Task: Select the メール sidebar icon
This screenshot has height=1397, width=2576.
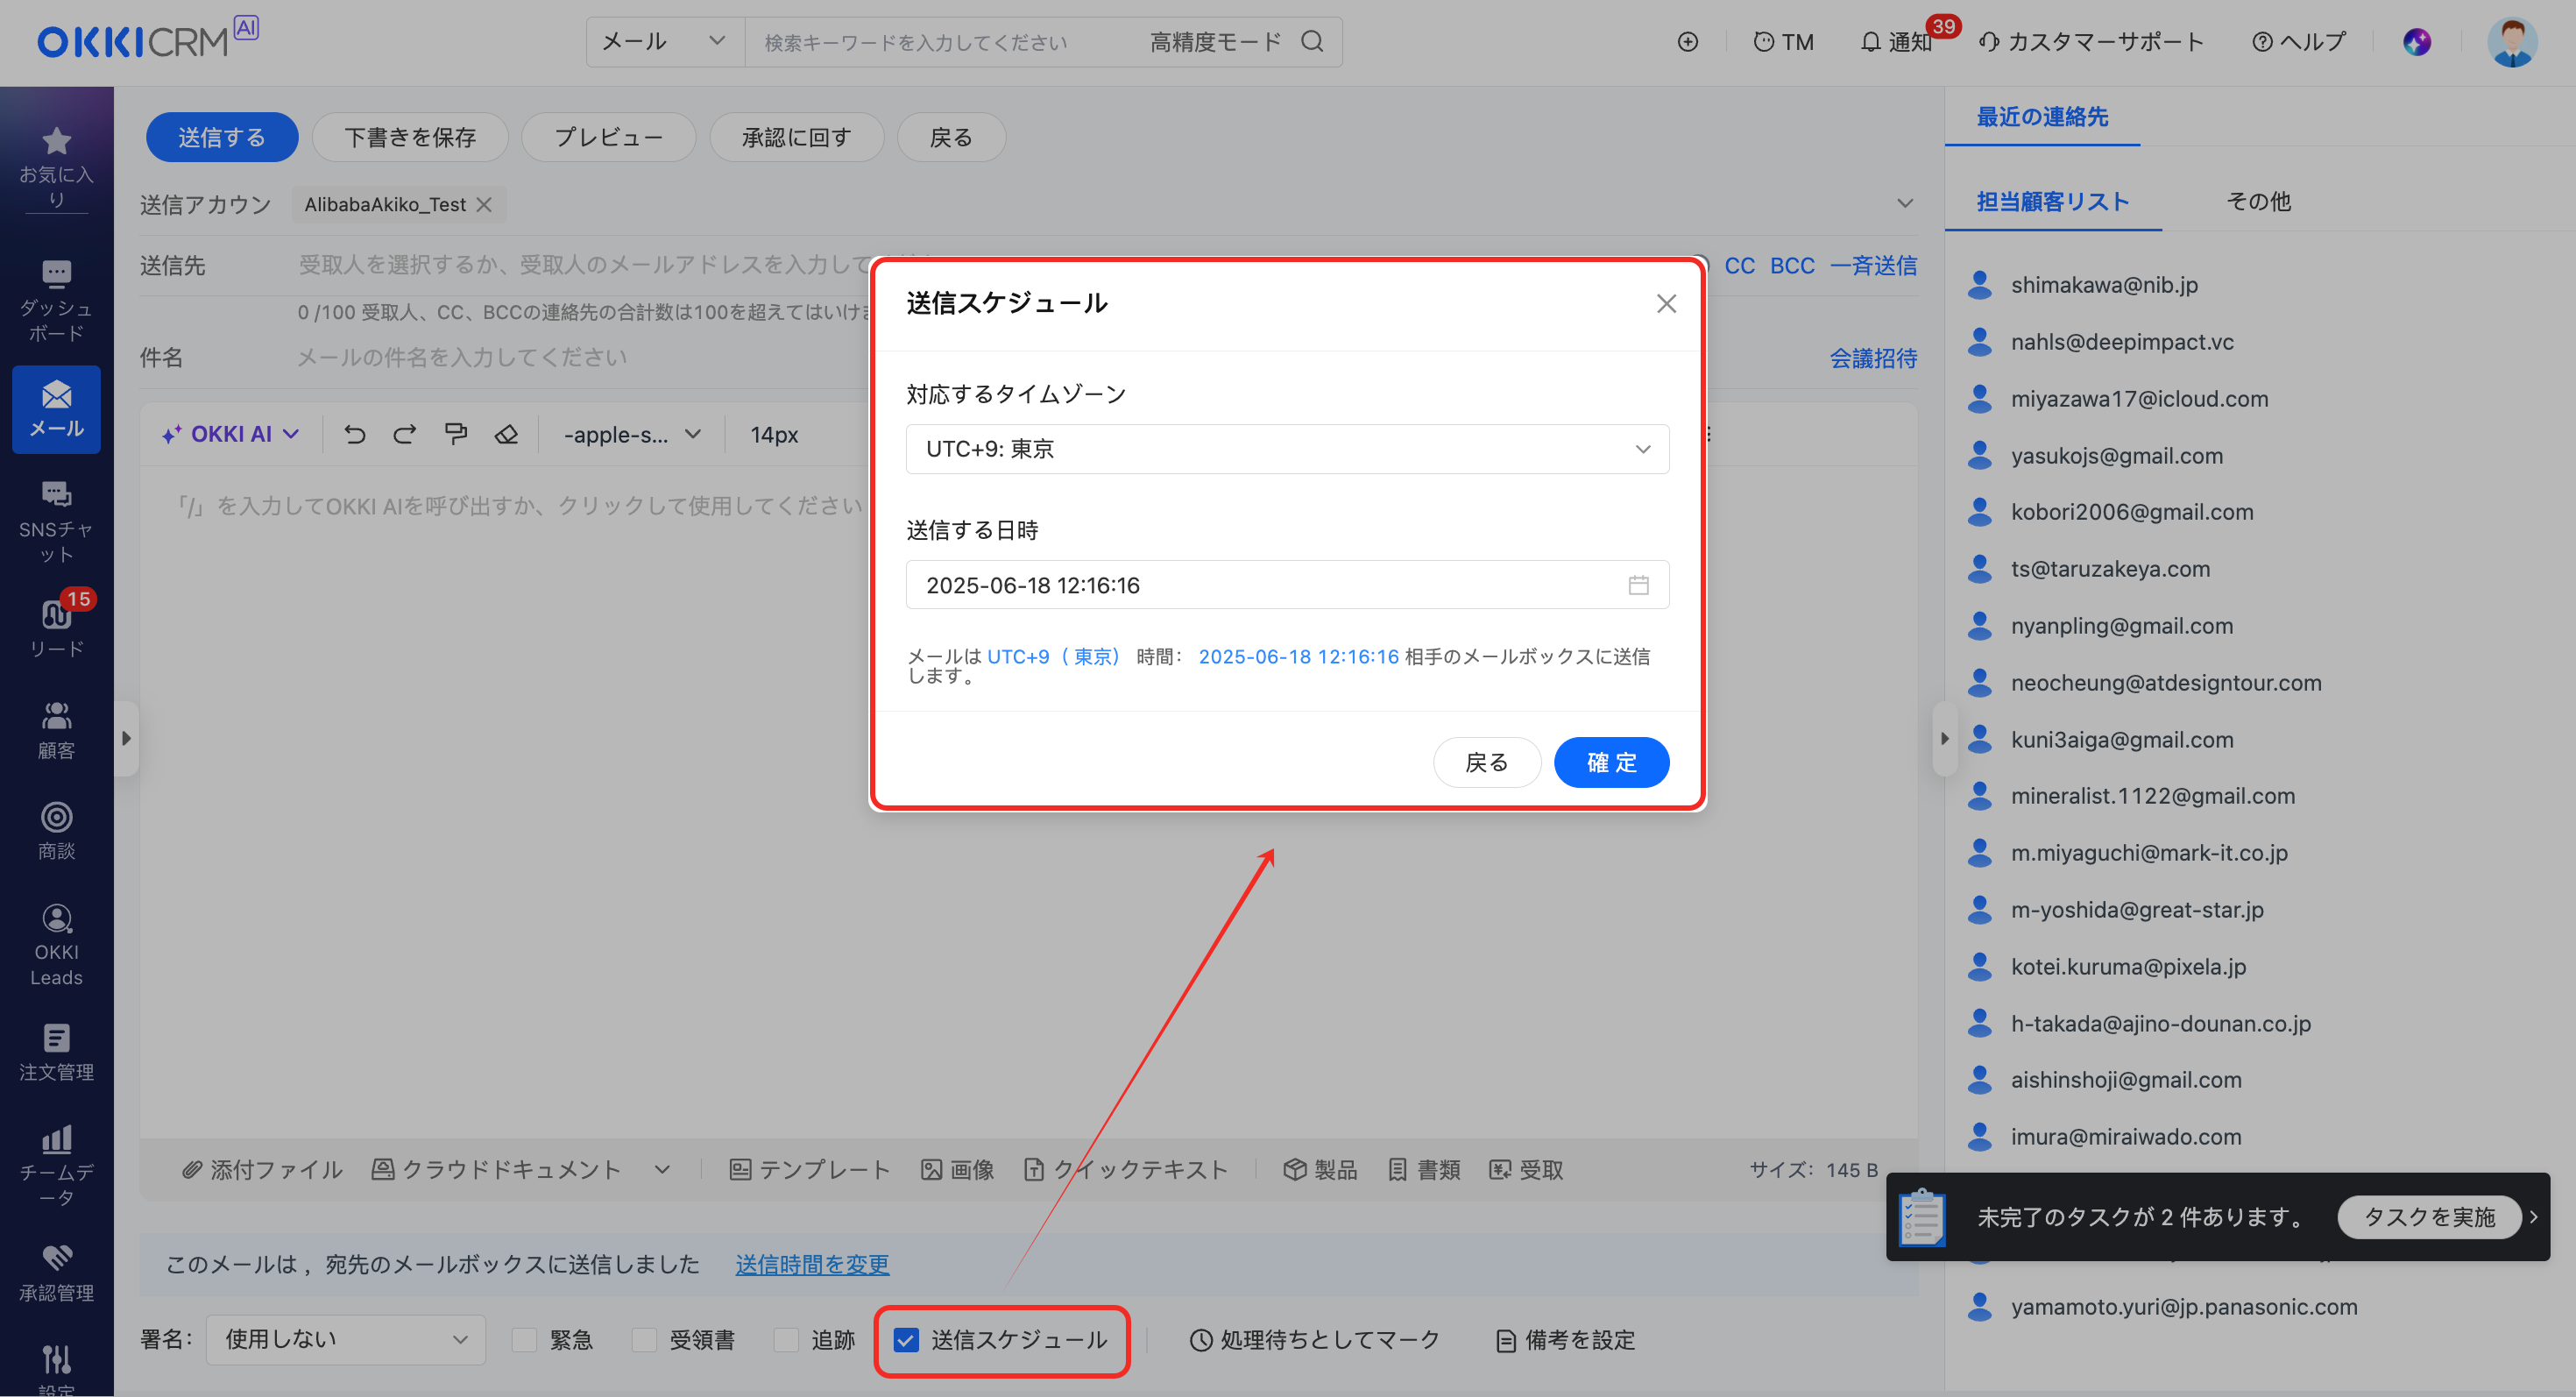Action: (x=56, y=409)
